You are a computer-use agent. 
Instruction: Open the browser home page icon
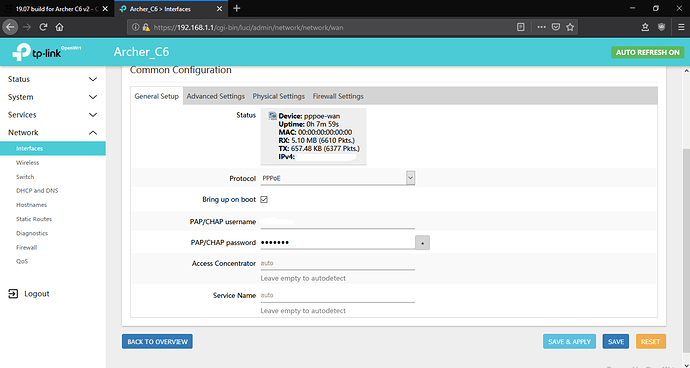coord(59,27)
